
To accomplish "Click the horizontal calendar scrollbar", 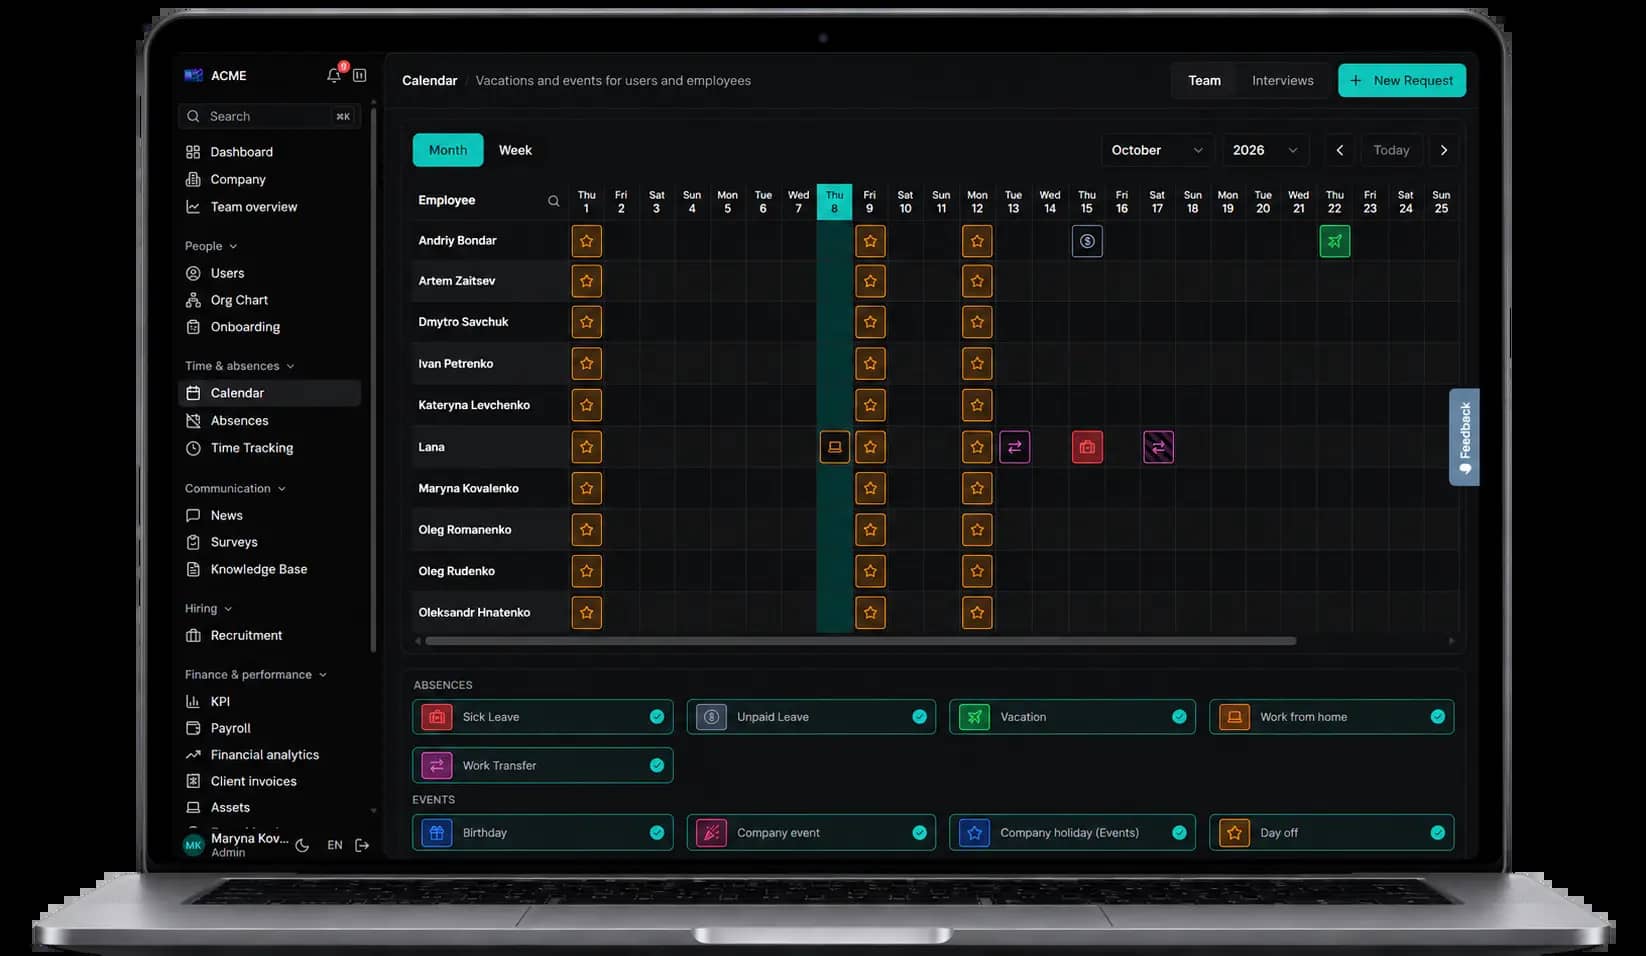I will pyautogui.click(x=860, y=641).
